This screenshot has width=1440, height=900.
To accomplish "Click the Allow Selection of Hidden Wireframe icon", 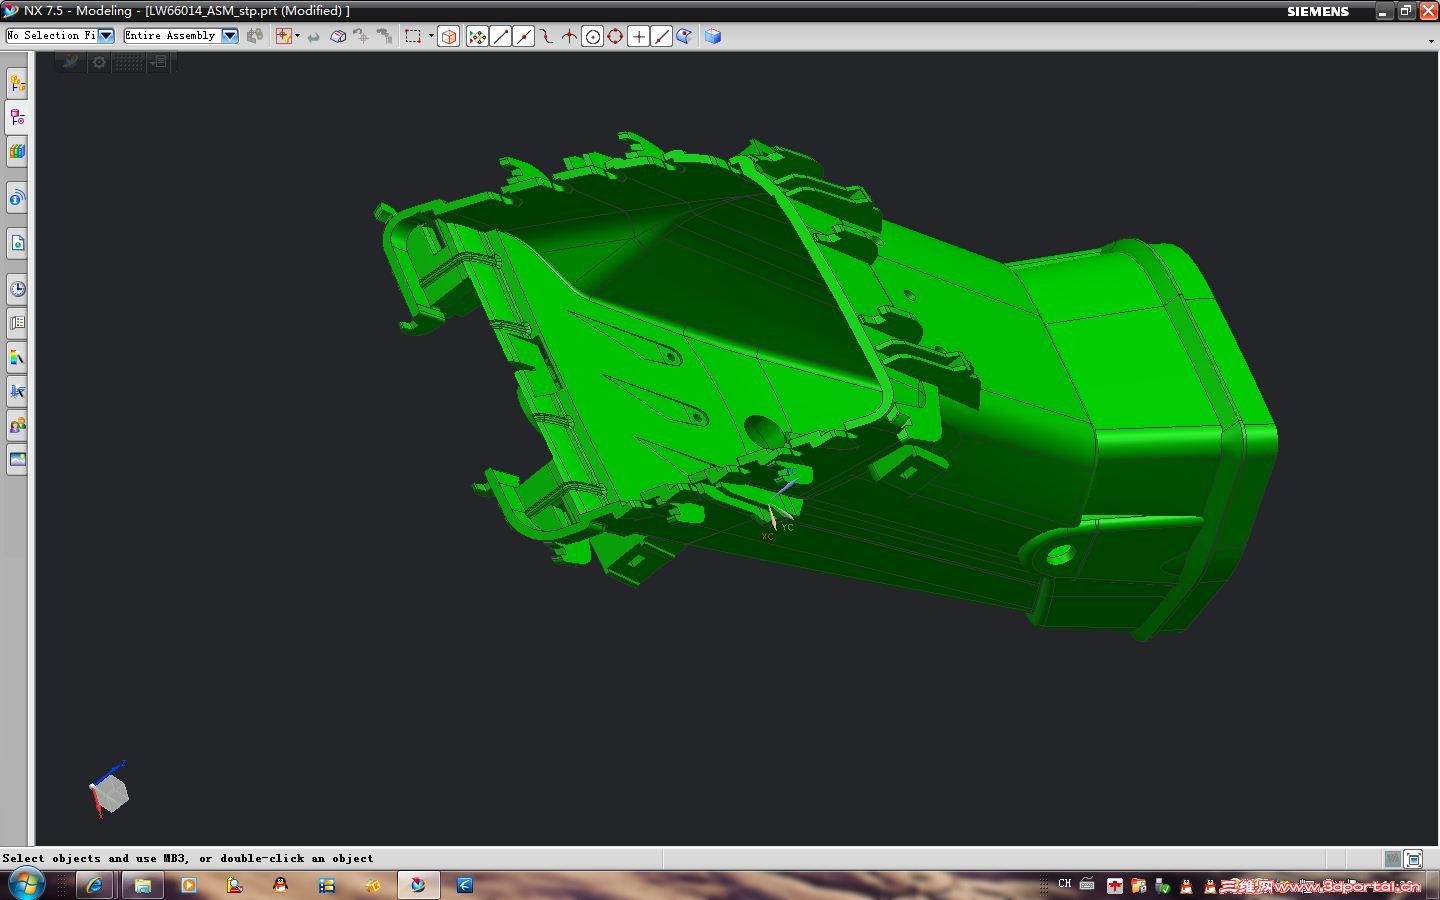I will (338, 36).
